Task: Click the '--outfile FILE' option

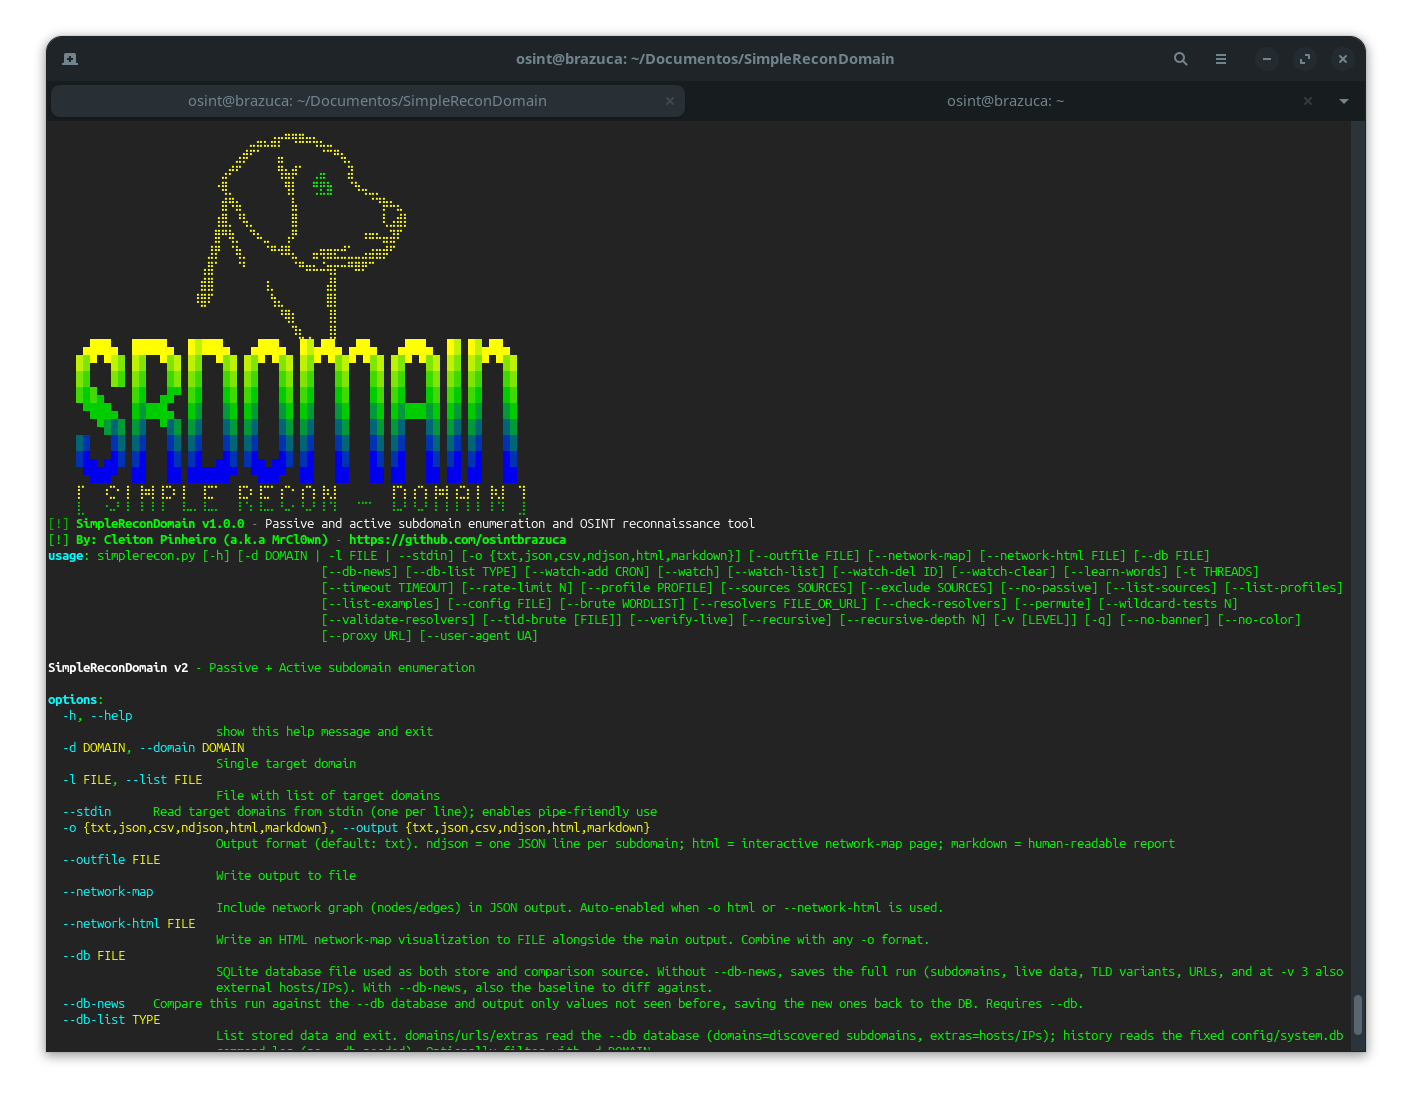Action: (x=111, y=860)
